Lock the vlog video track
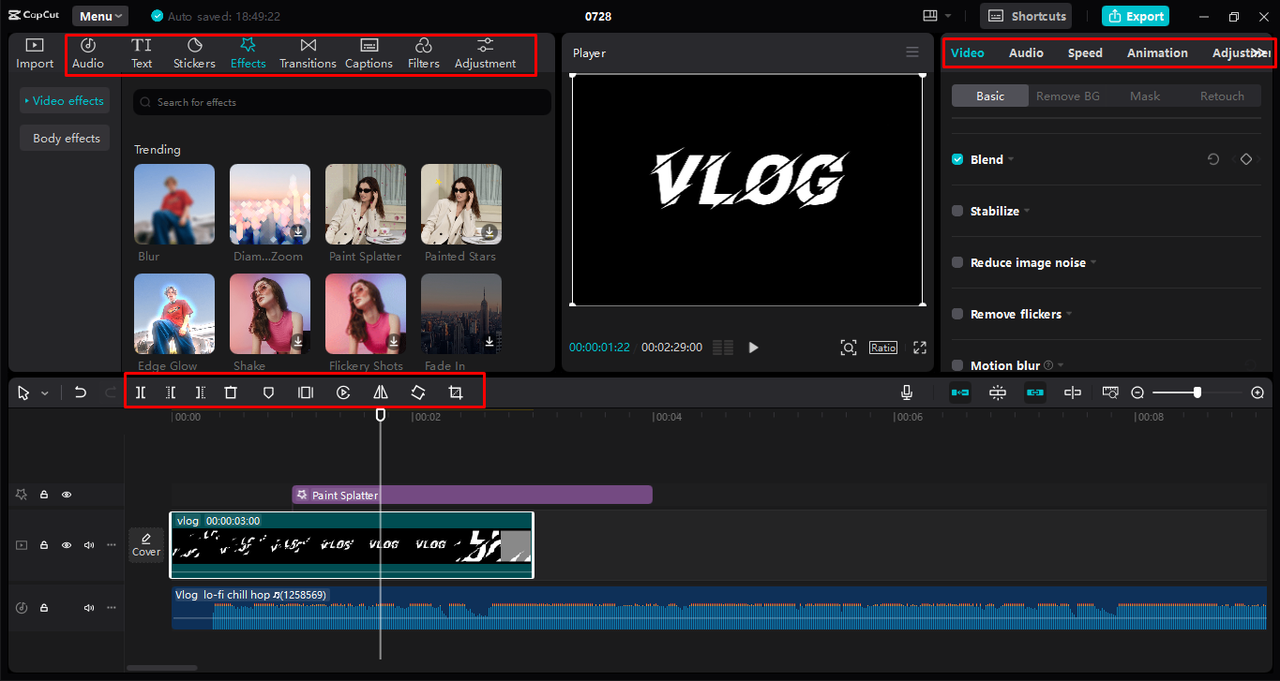Image resolution: width=1280 pixels, height=681 pixels. coord(44,545)
